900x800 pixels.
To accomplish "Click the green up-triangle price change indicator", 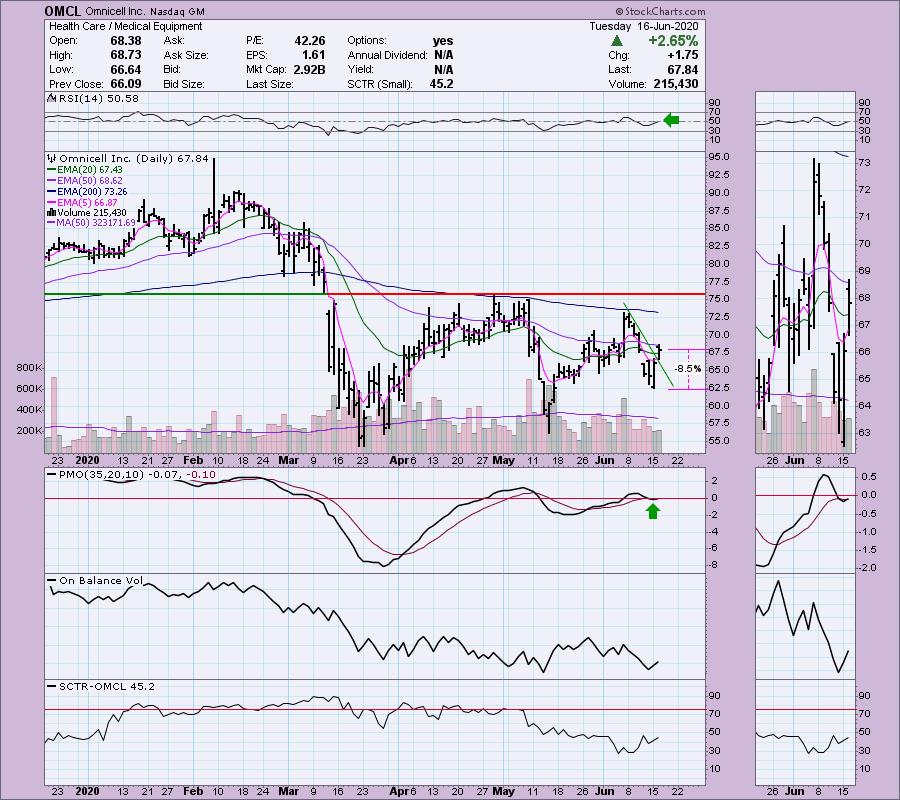I will tap(616, 40).
